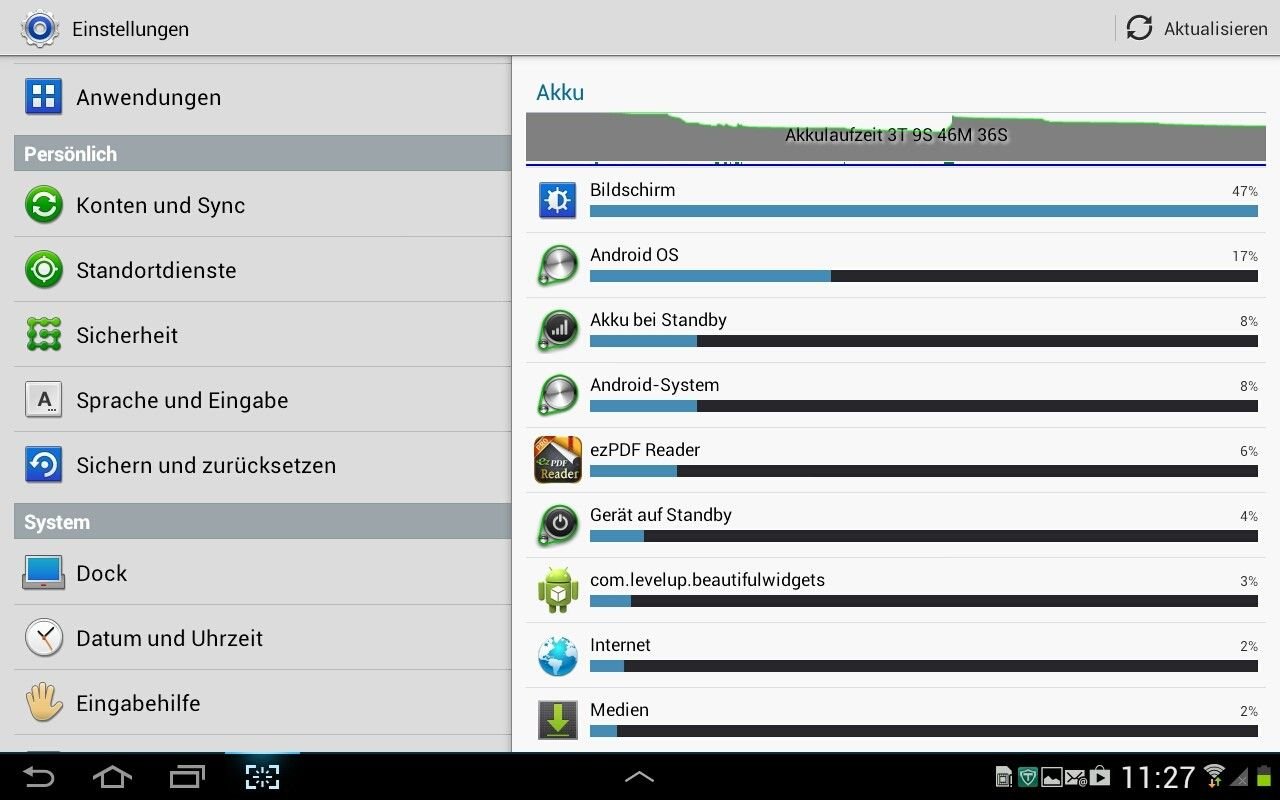Open the Standortdienste settings entry

pos(262,270)
